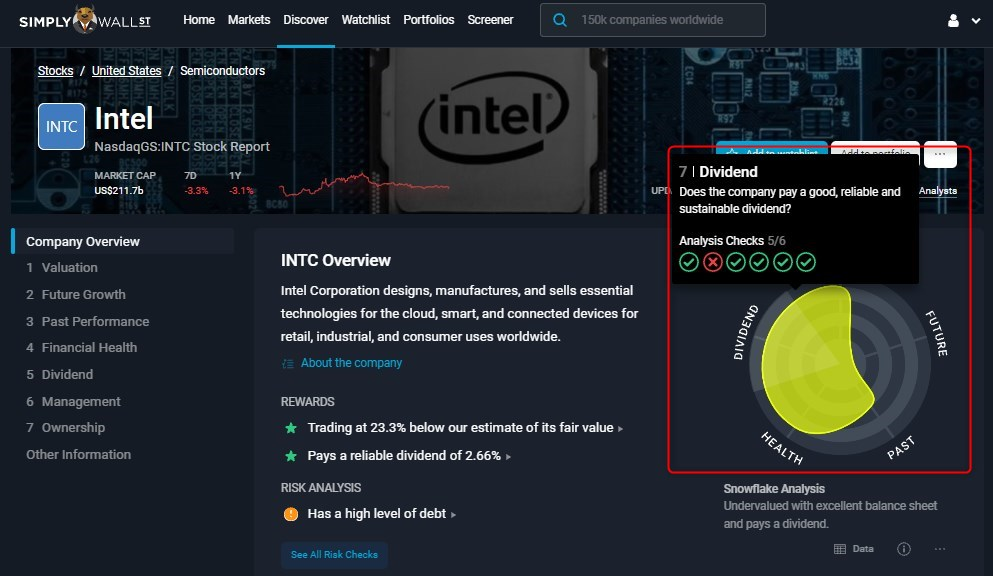Click the FUTURE axis on the snowflake
Viewport: 993px width, 576px height.
tap(937, 334)
